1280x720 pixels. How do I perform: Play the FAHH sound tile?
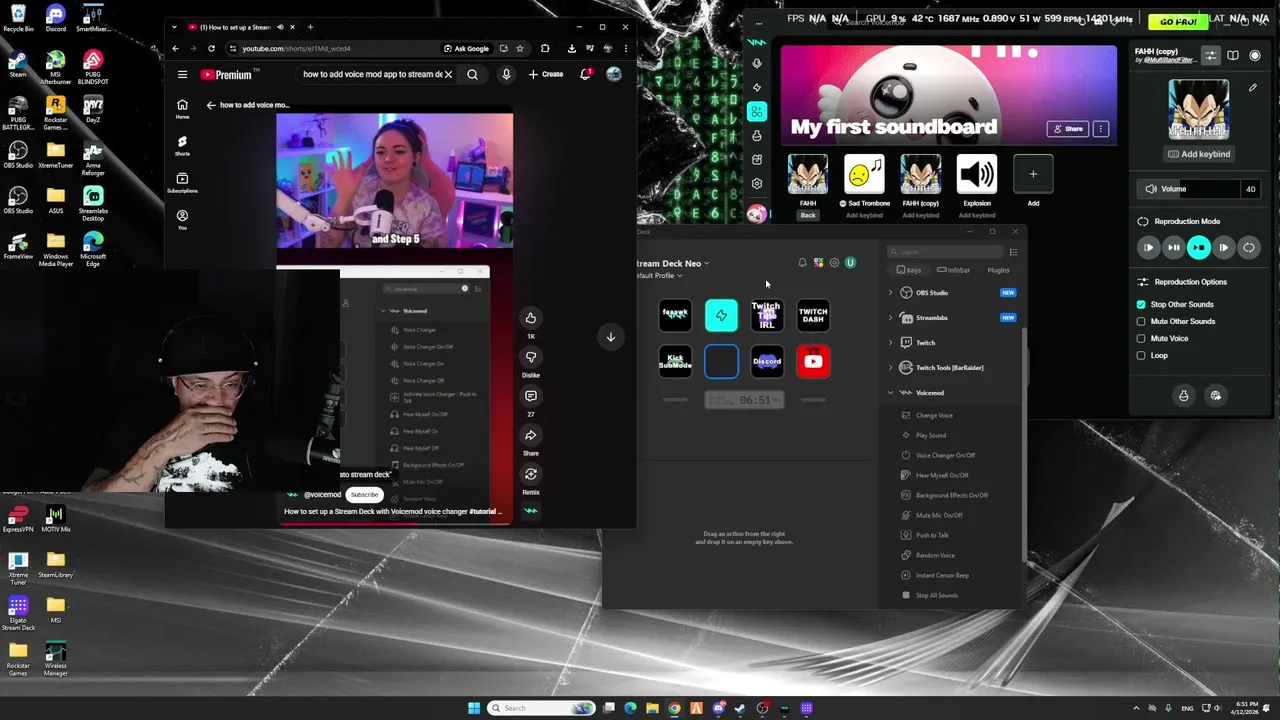tap(807, 174)
